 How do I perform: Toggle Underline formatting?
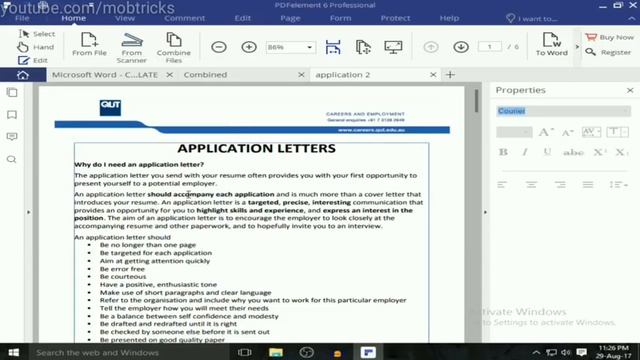[547, 152]
